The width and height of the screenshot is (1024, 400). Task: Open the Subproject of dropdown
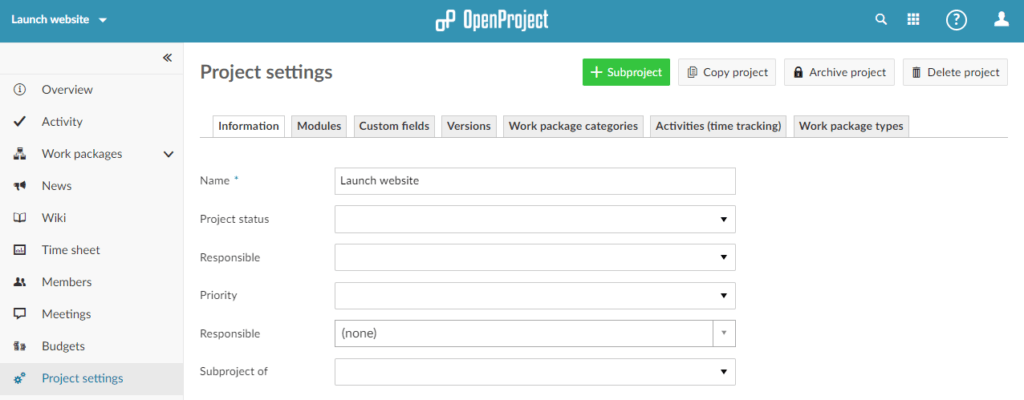point(535,371)
